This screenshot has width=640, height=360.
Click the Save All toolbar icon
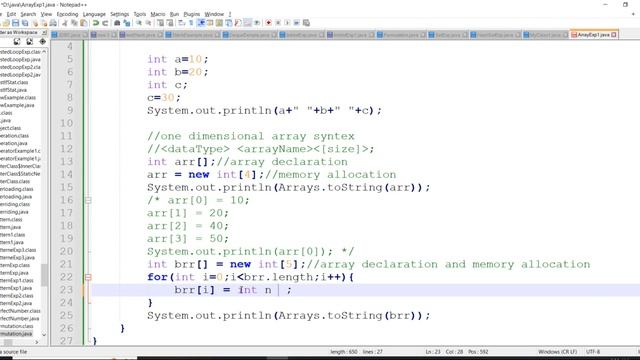tap(25, 23)
